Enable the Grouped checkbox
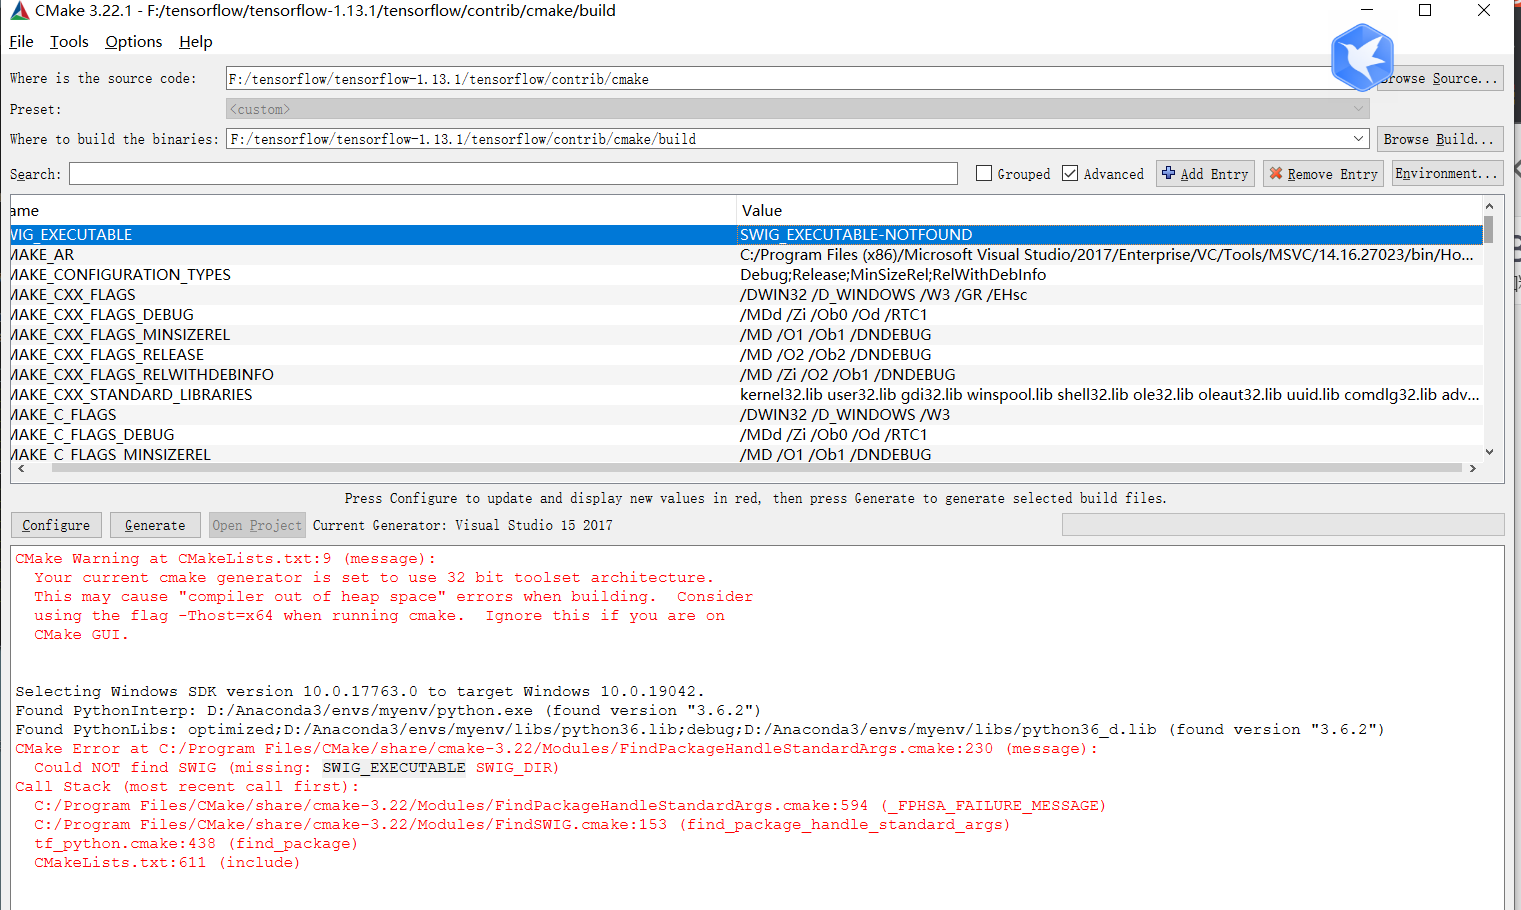This screenshot has width=1521, height=910. pos(983,173)
